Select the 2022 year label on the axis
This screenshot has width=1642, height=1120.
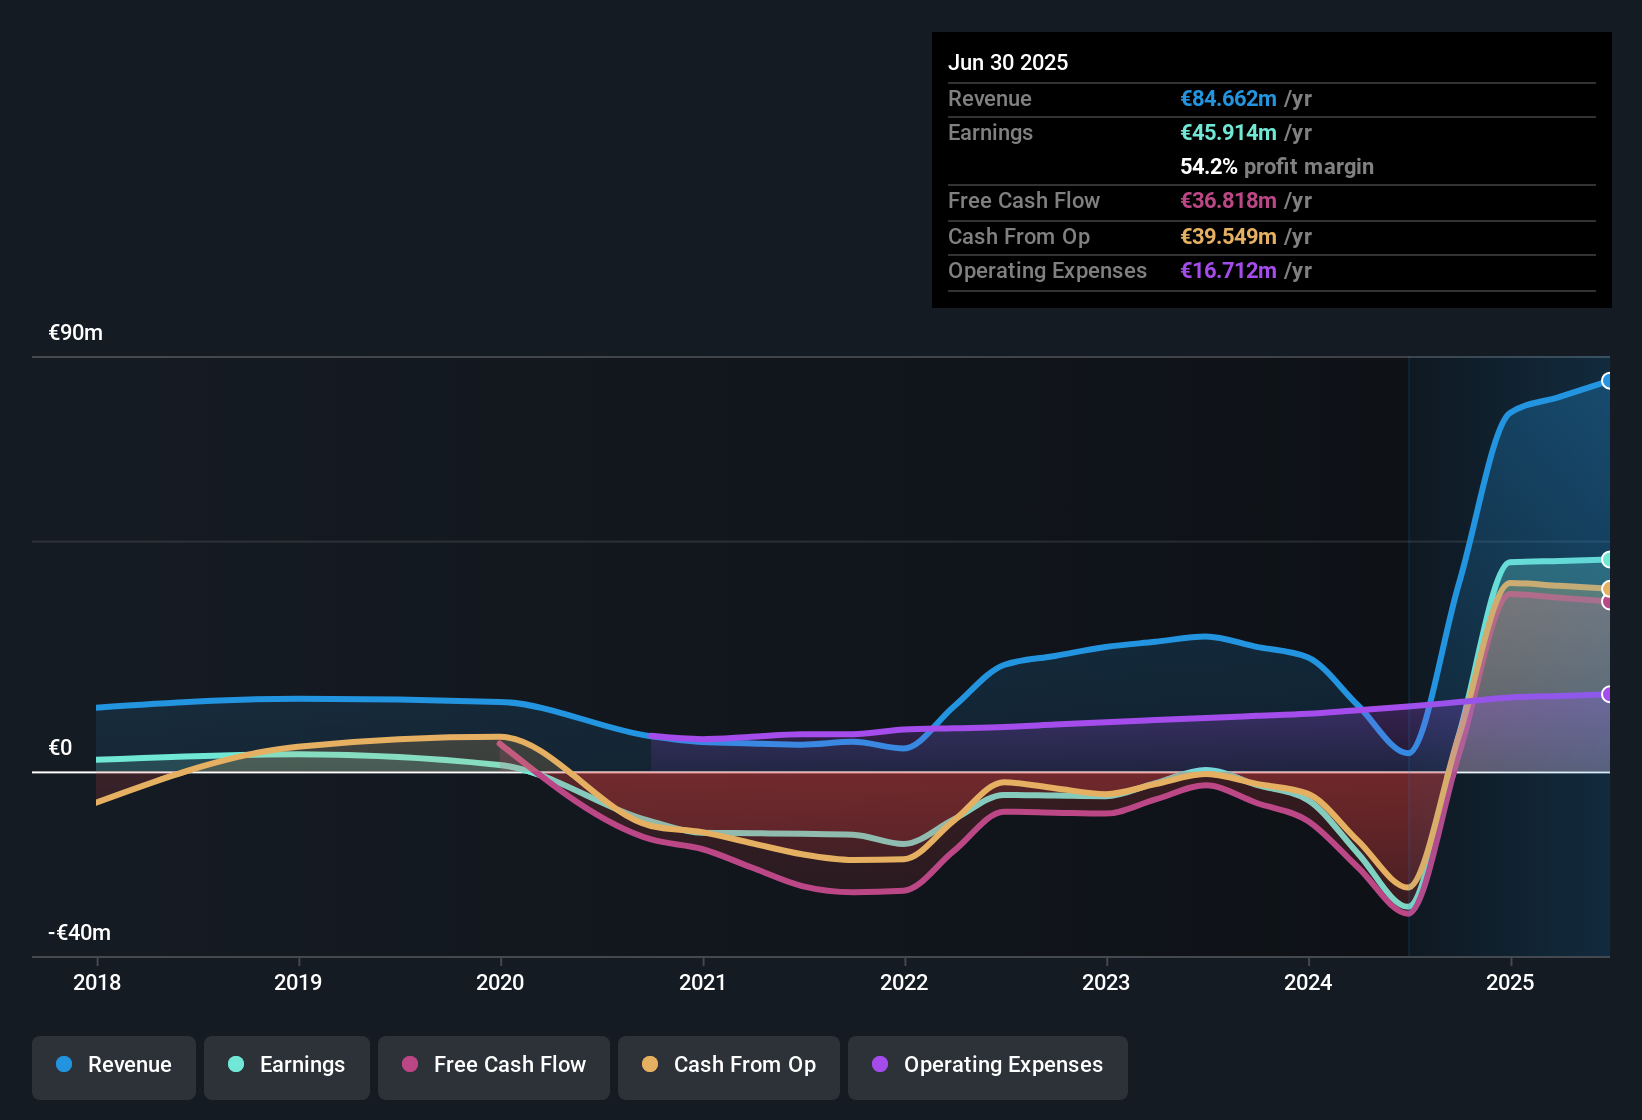click(x=904, y=983)
